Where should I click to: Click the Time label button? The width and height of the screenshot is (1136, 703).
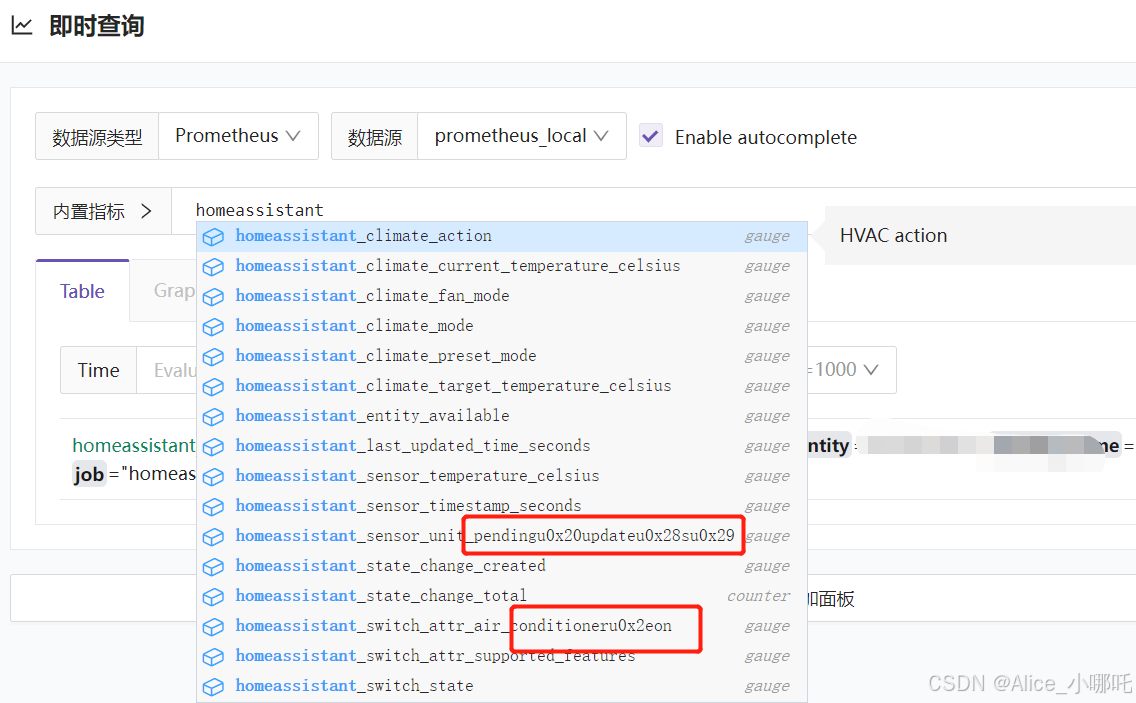(x=99, y=370)
